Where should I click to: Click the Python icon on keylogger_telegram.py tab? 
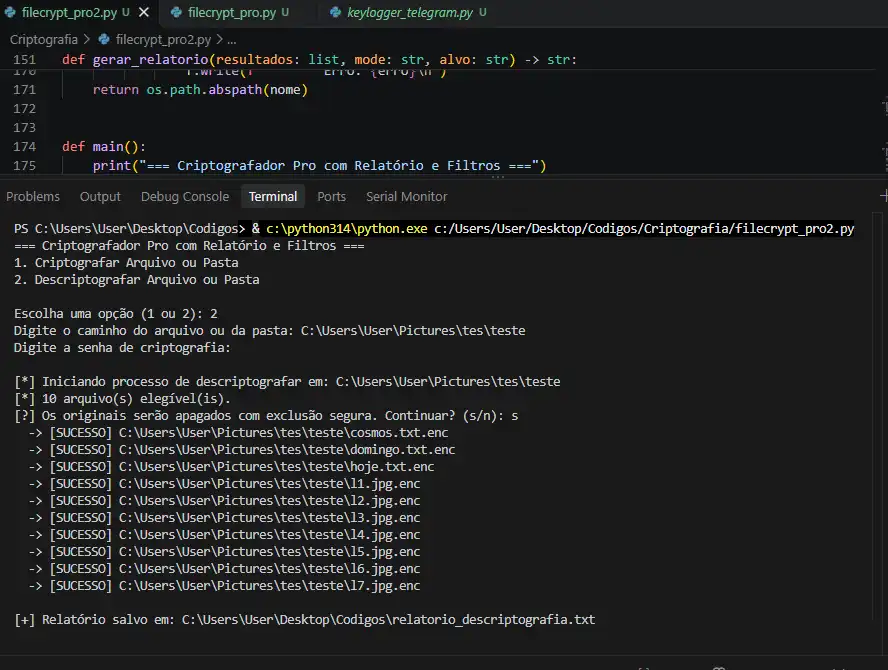pos(335,12)
